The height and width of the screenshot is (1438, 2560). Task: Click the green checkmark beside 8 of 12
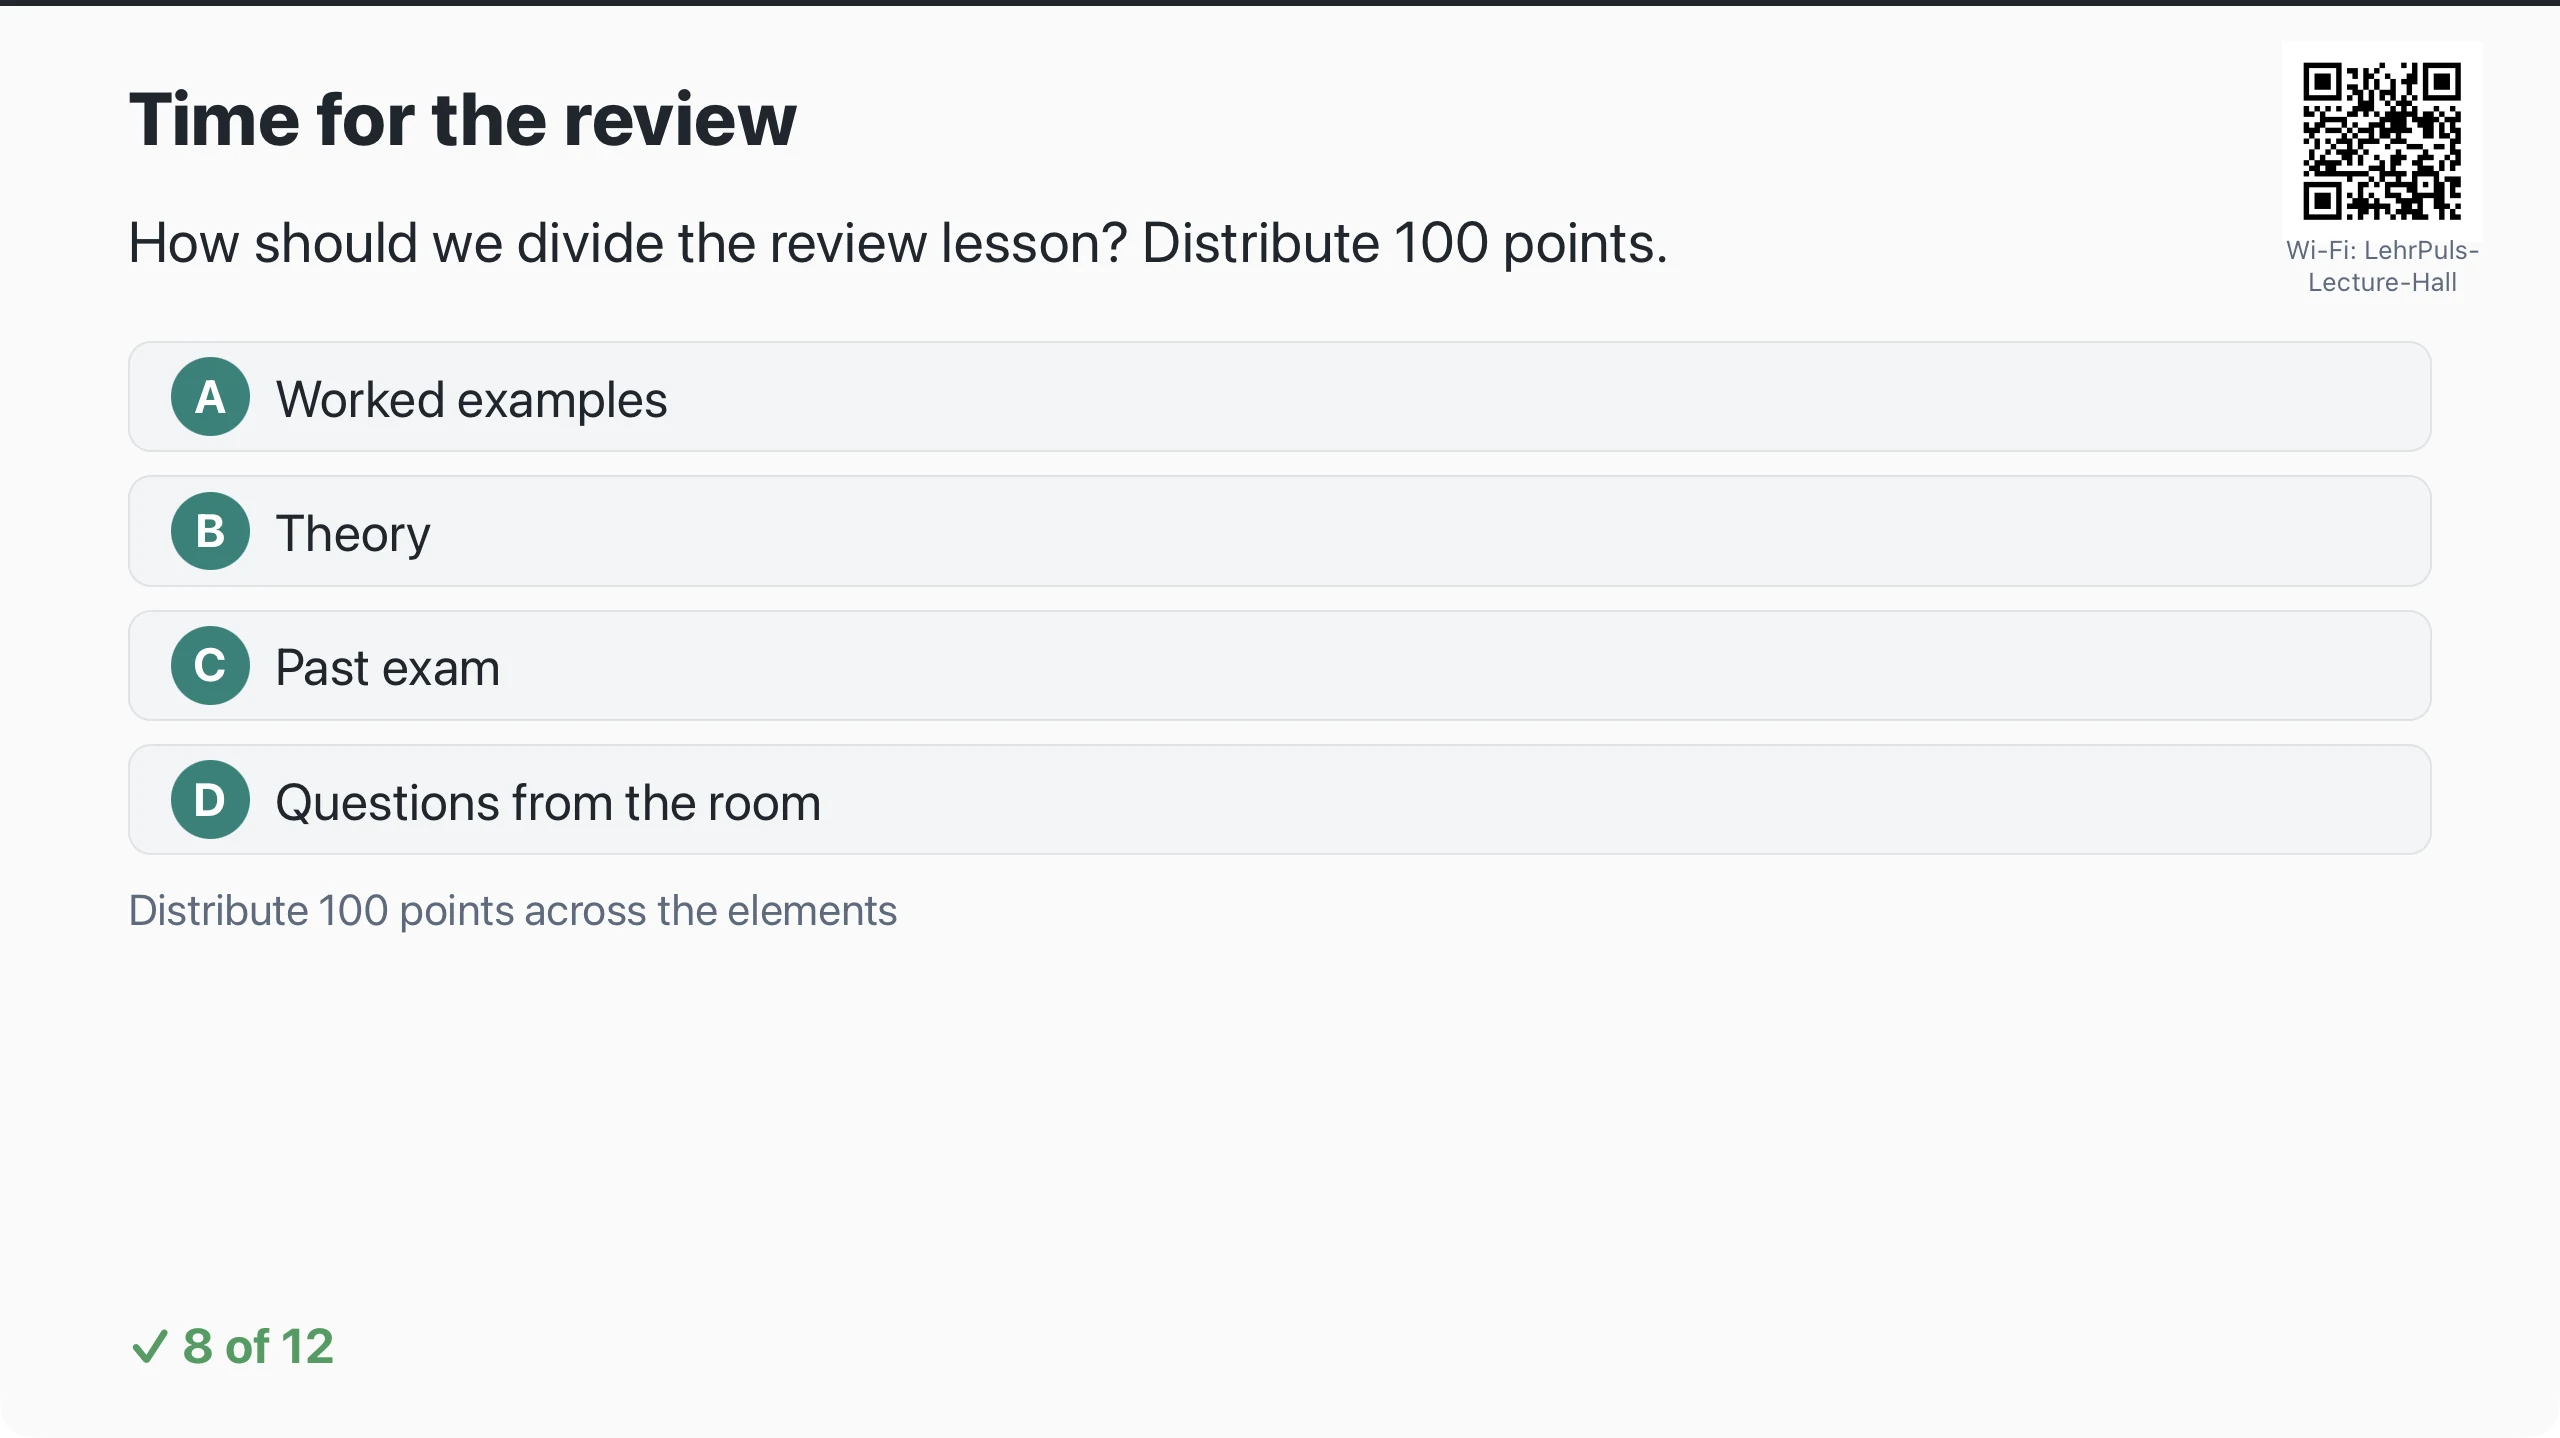point(149,1346)
